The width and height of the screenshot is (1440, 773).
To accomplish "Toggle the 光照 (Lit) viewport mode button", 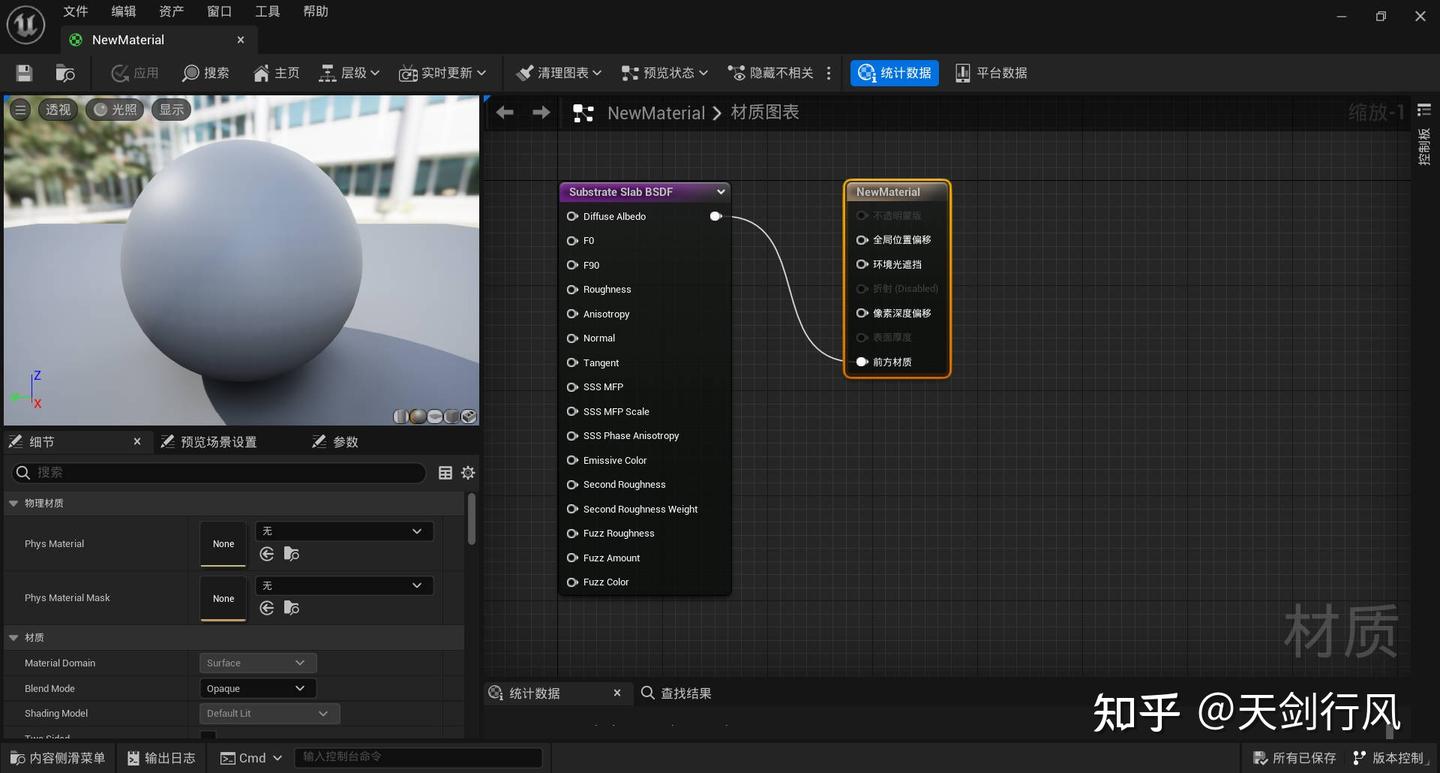I will coord(114,109).
